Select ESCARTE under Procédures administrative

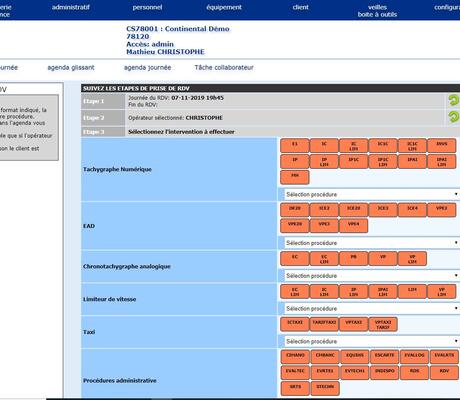pyautogui.click(x=385, y=357)
